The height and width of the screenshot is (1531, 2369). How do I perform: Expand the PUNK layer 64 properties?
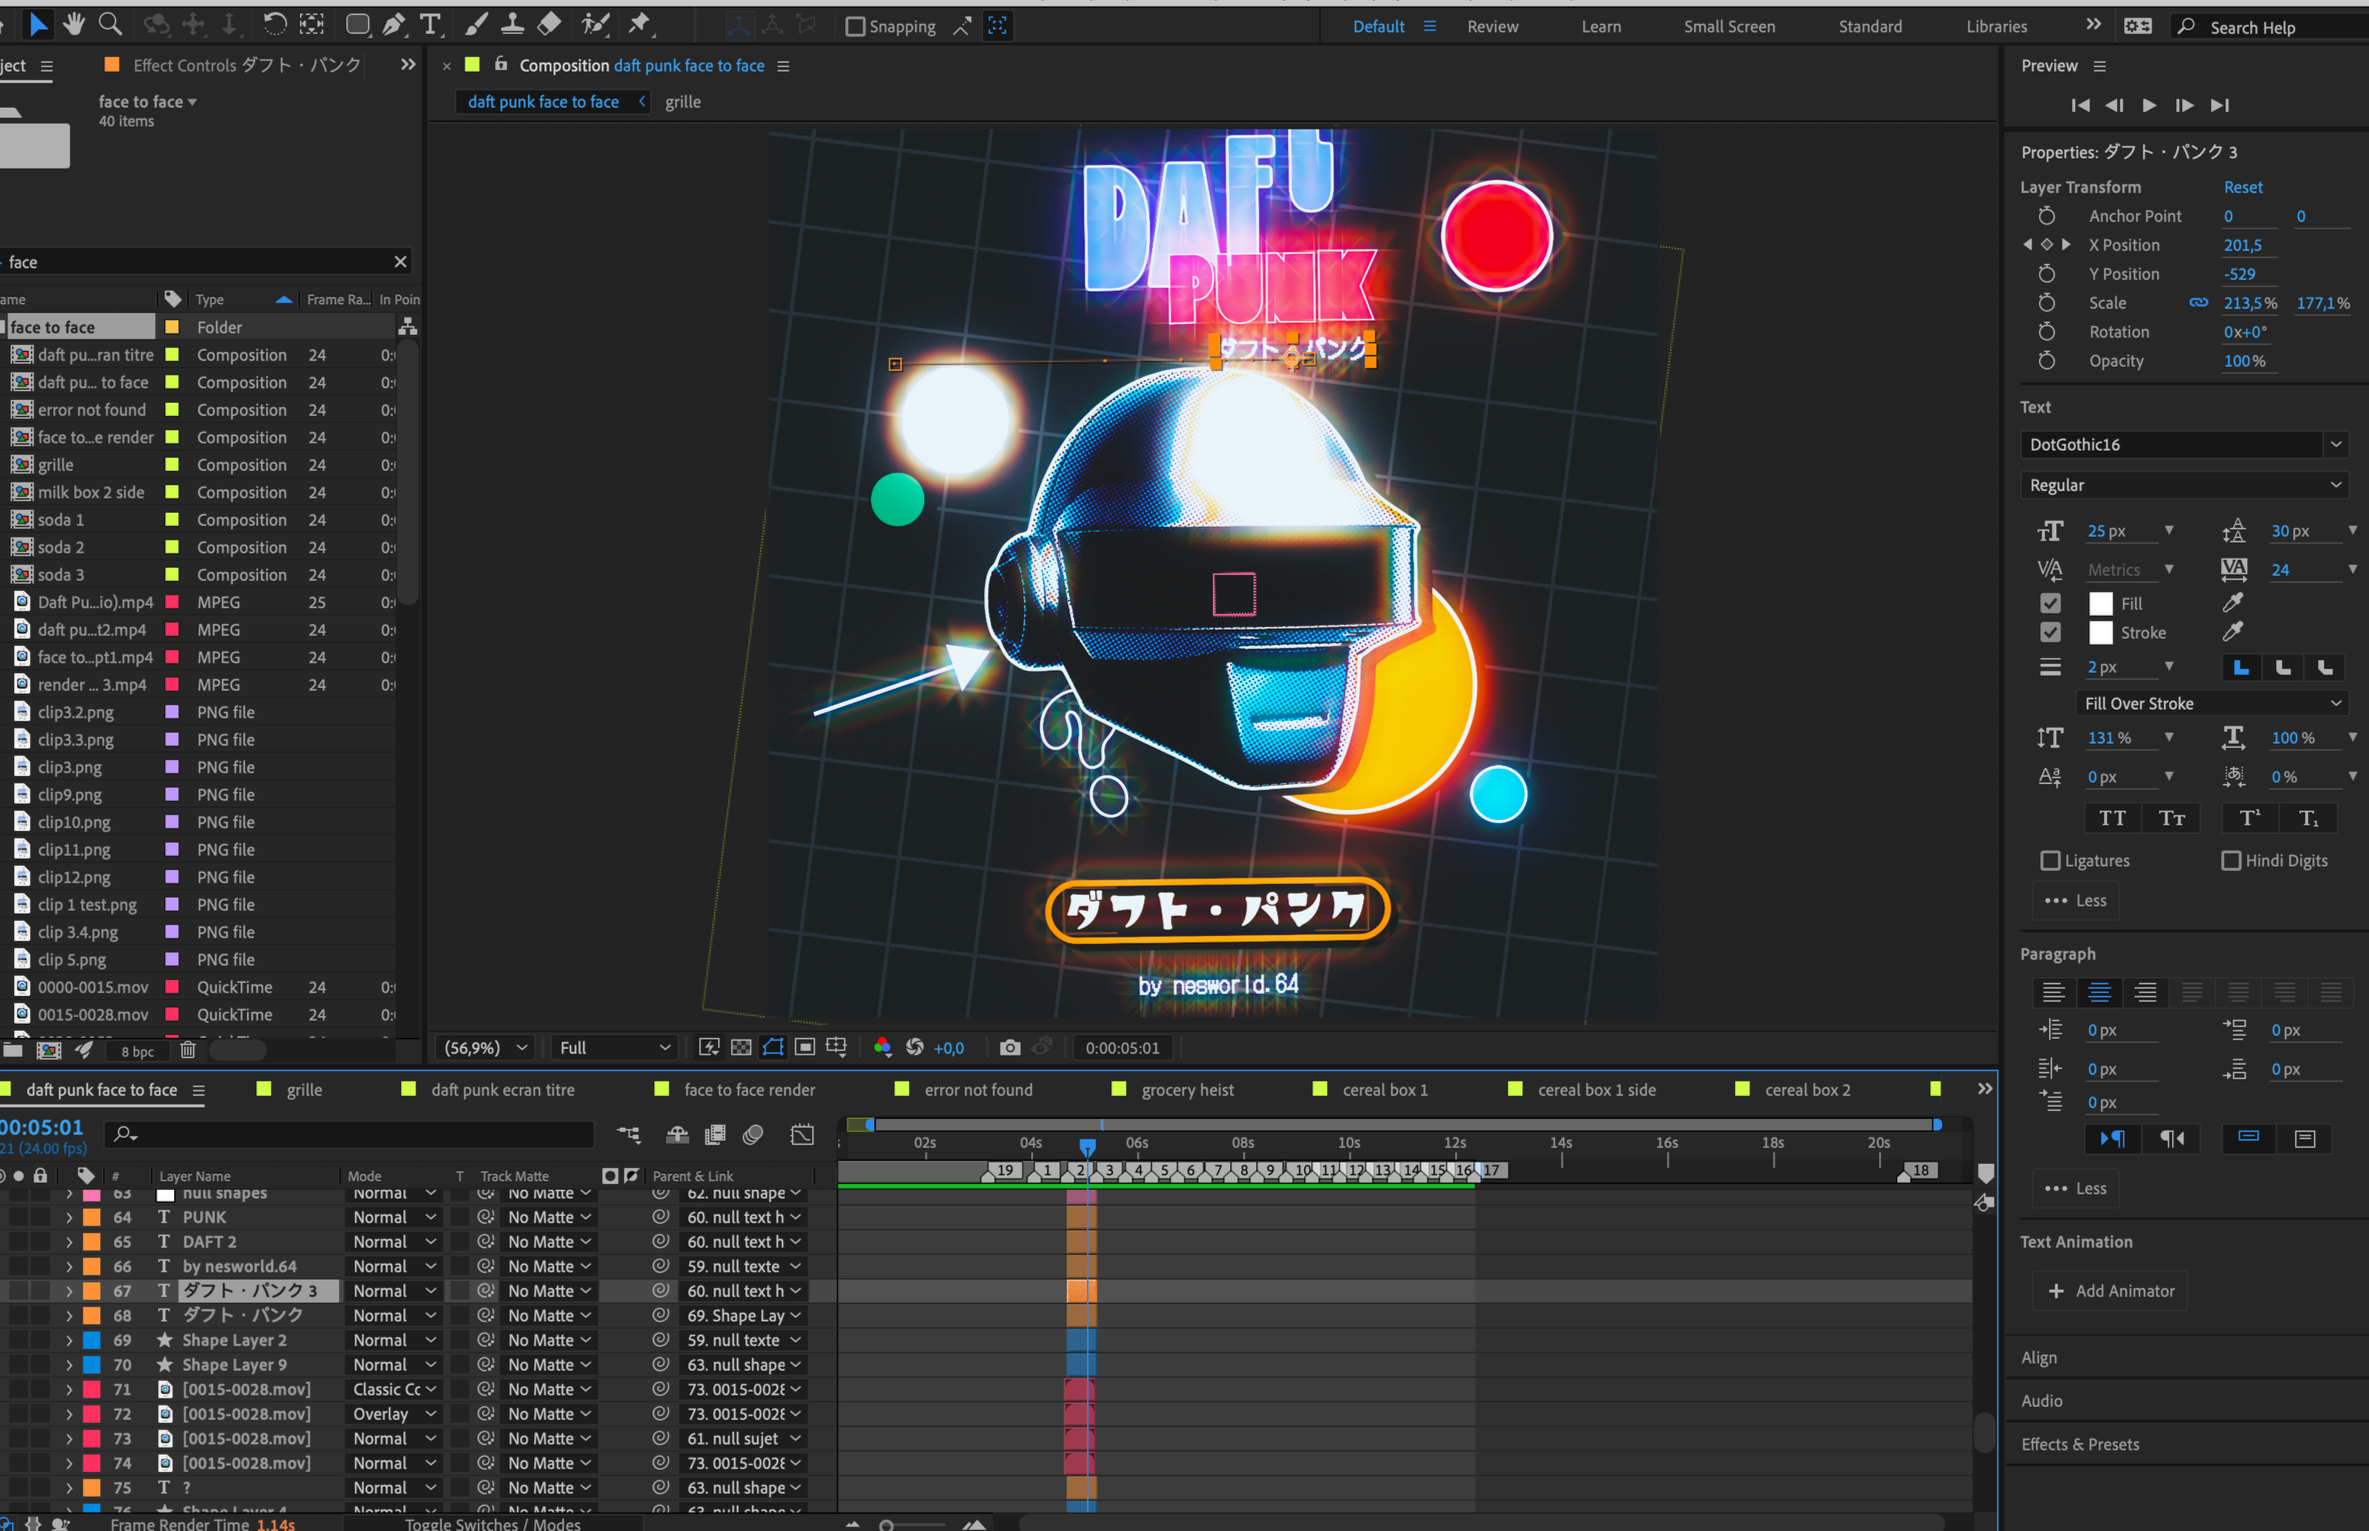click(69, 1217)
